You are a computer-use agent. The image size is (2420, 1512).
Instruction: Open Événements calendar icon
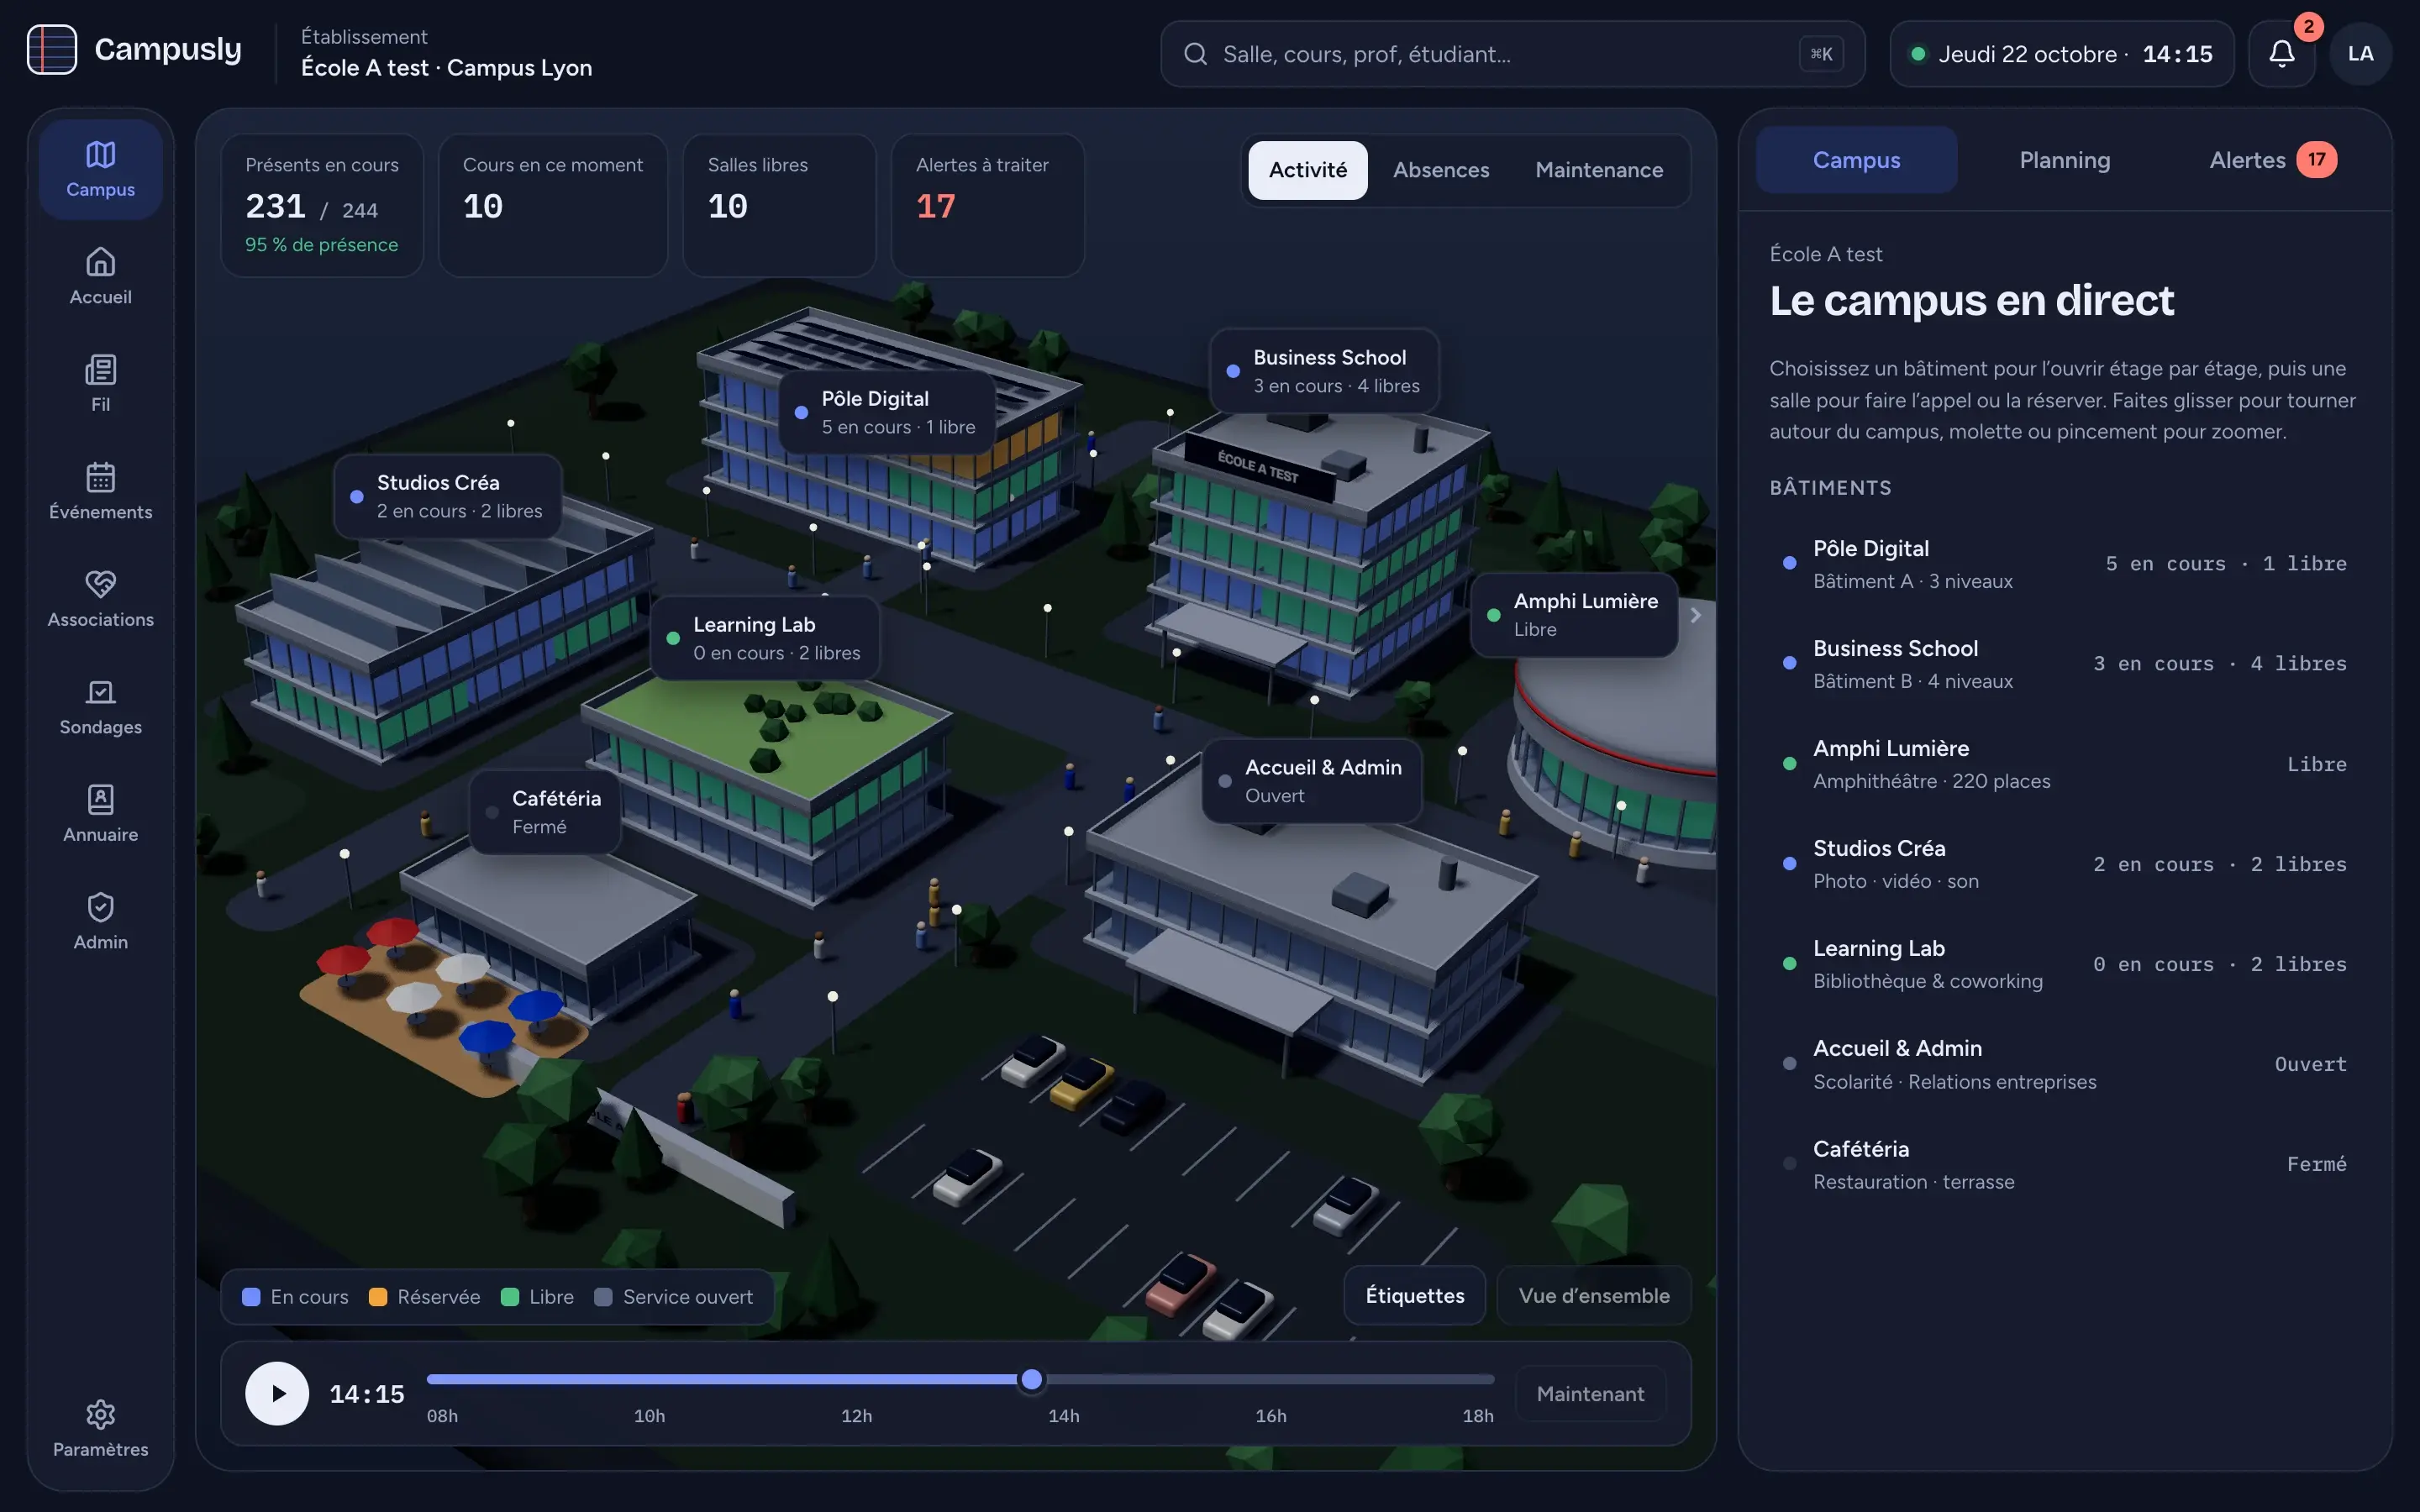tap(100, 477)
